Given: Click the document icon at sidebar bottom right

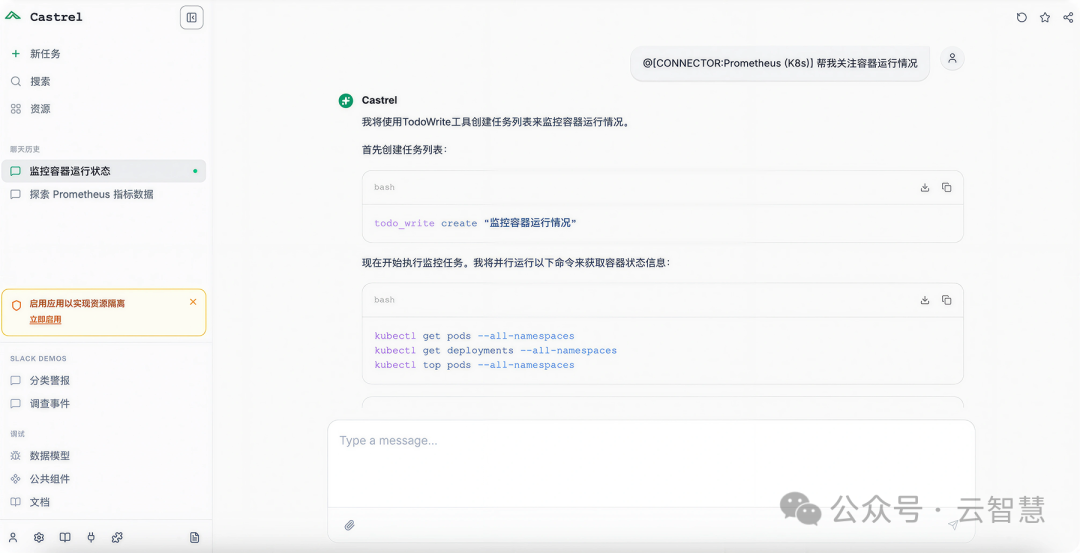Looking at the screenshot, I should (194, 537).
